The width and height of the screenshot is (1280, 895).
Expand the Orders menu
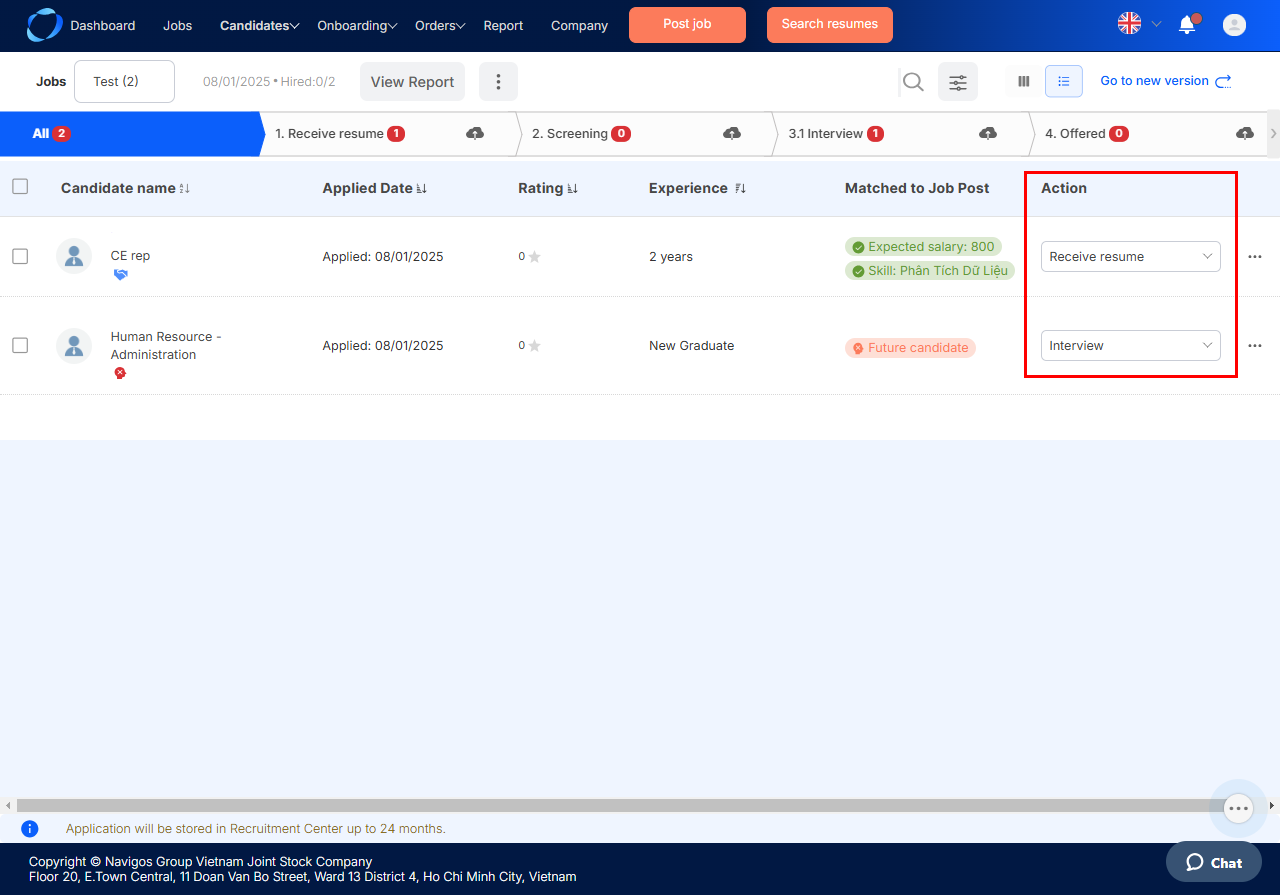(x=440, y=26)
